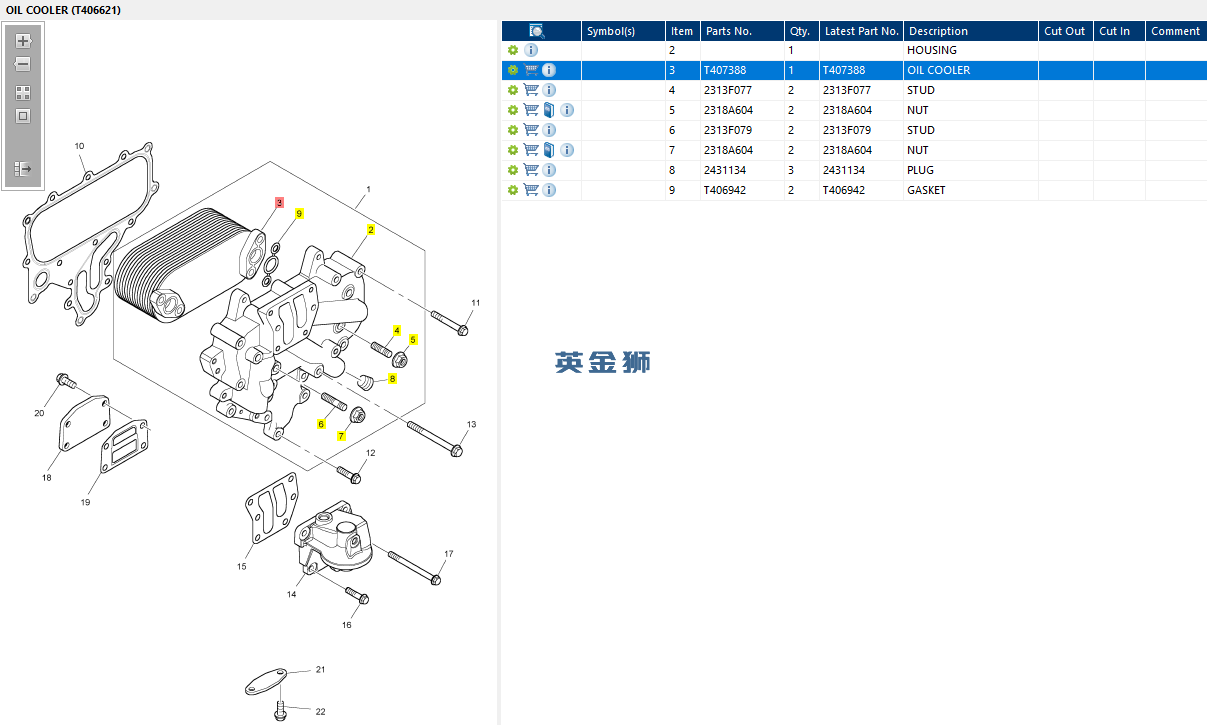1207x725 pixels.
Task: Sort by Description column header
Action: (x=971, y=31)
